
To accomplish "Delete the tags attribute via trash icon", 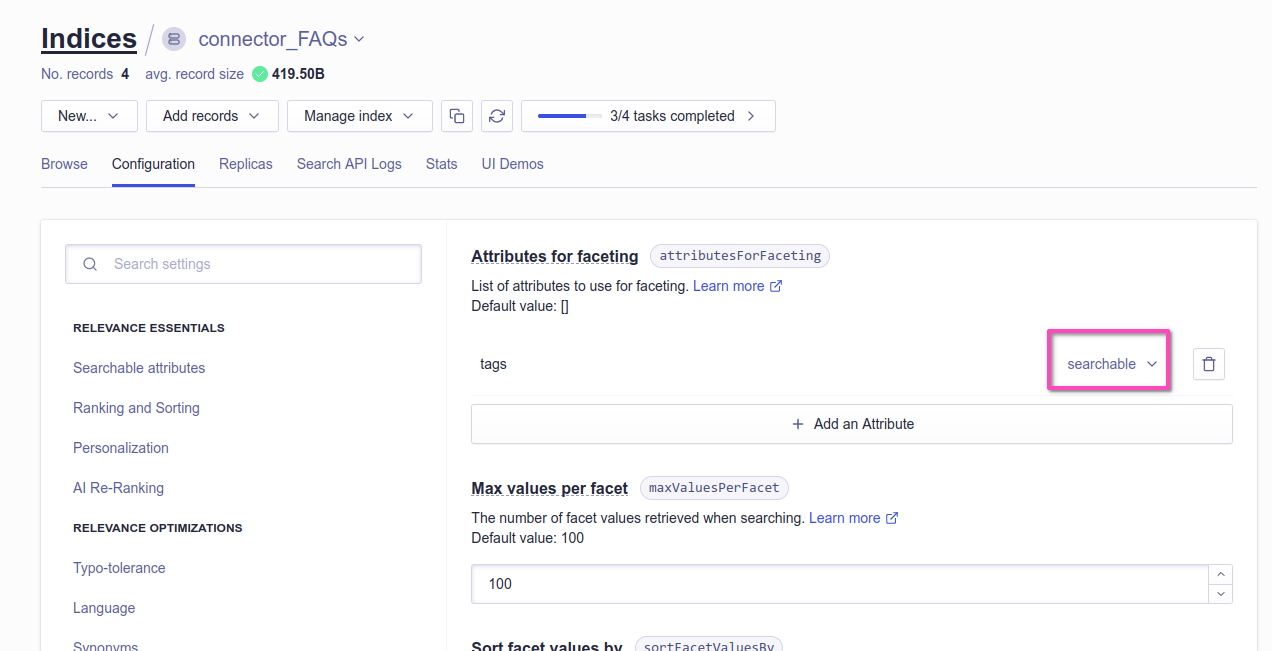I will coord(1209,363).
